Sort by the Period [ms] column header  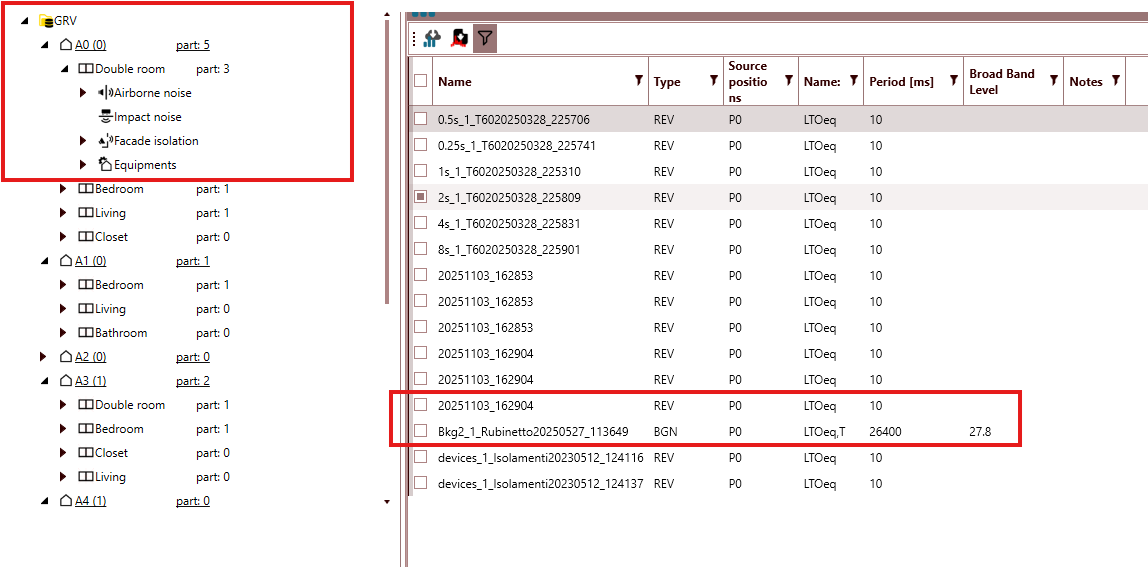point(901,82)
